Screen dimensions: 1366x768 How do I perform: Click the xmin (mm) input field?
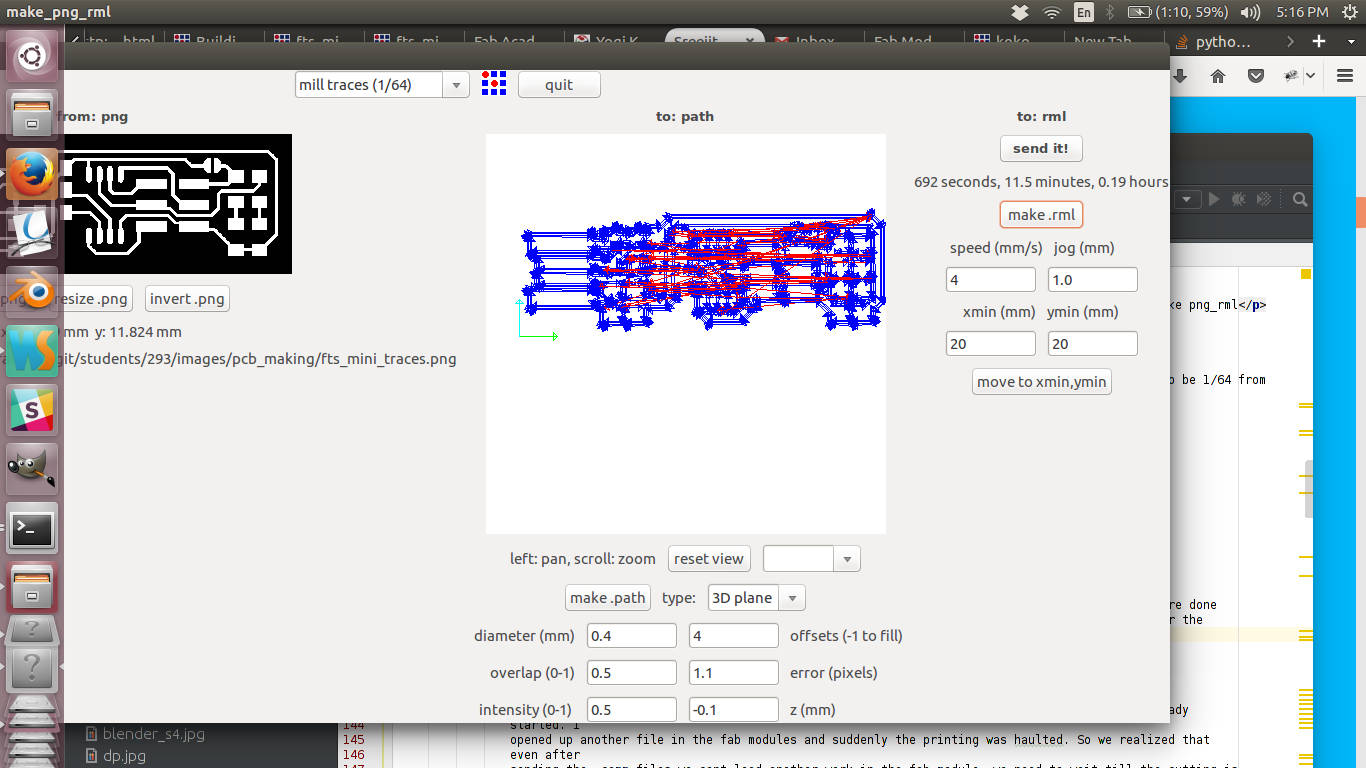pos(991,344)
